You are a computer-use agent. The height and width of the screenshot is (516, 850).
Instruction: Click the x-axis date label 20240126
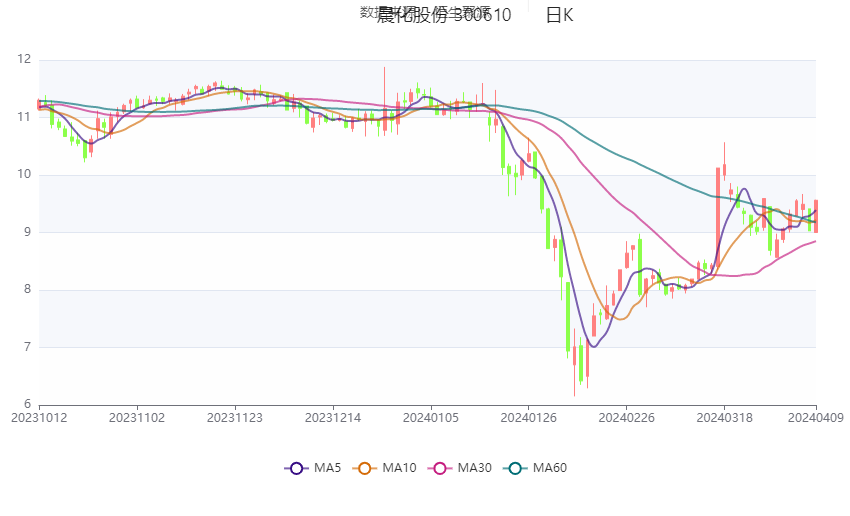pos(529,418)
